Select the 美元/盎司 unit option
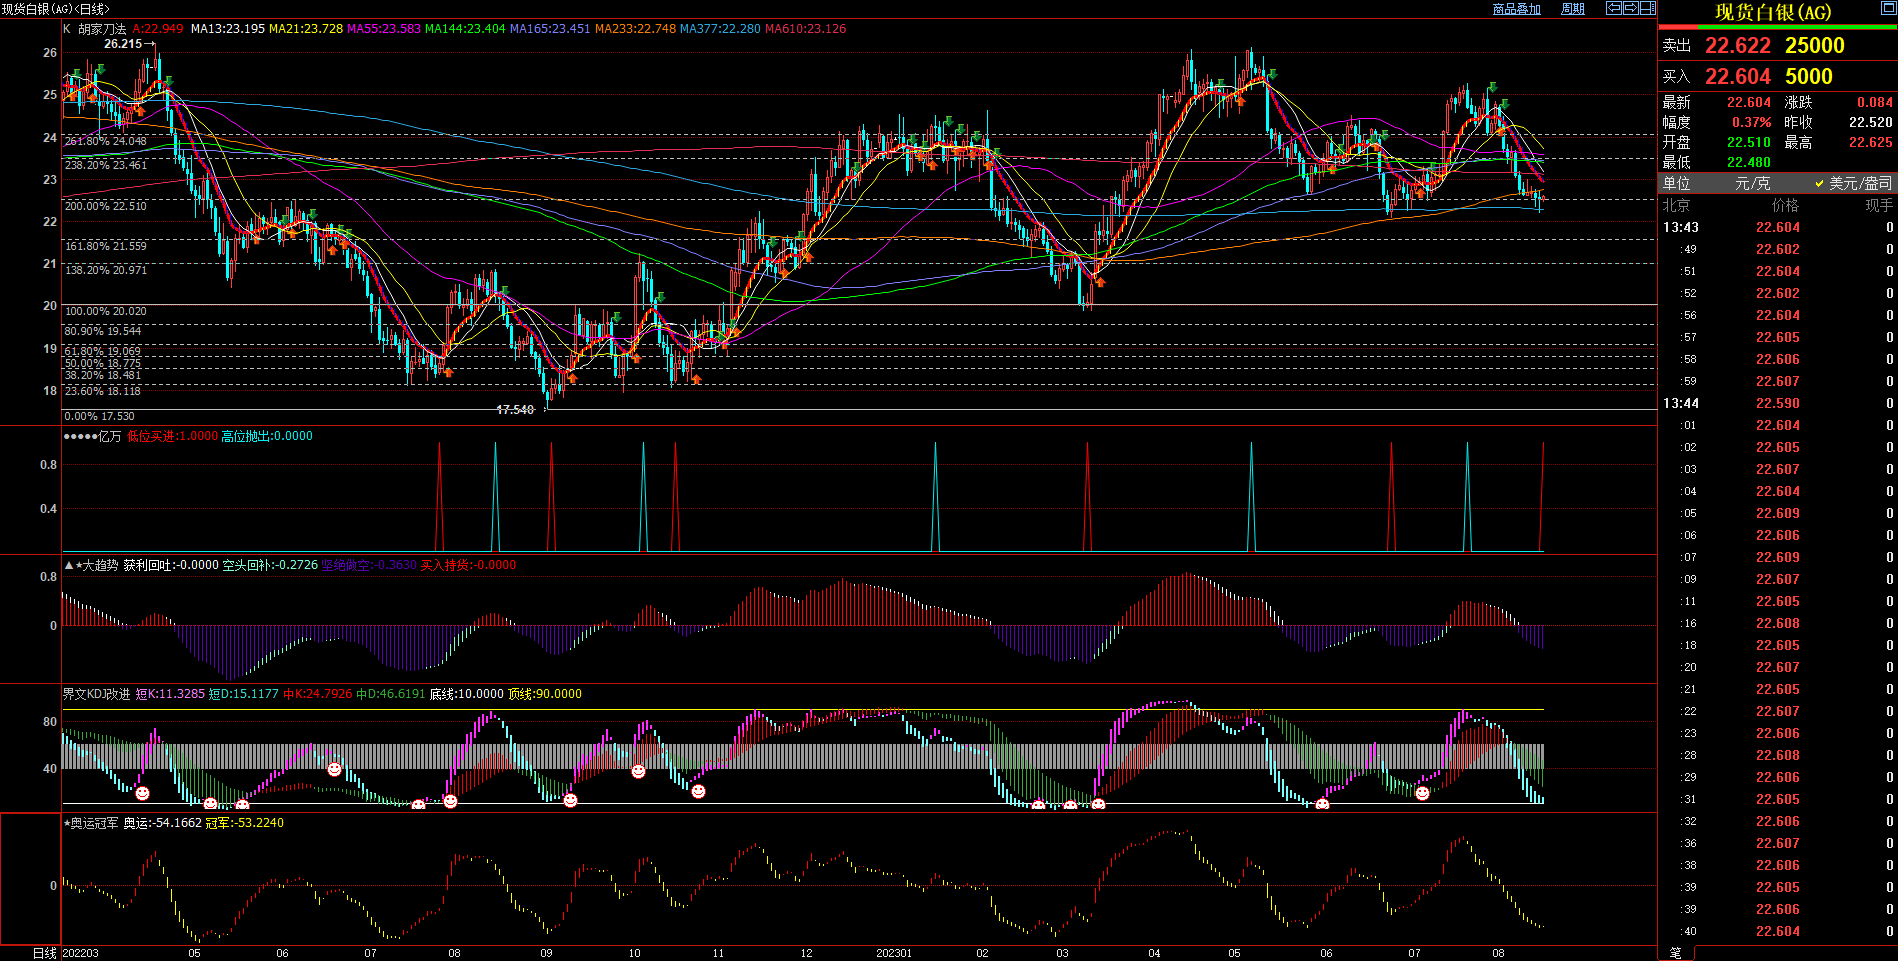 point(1853,183)
